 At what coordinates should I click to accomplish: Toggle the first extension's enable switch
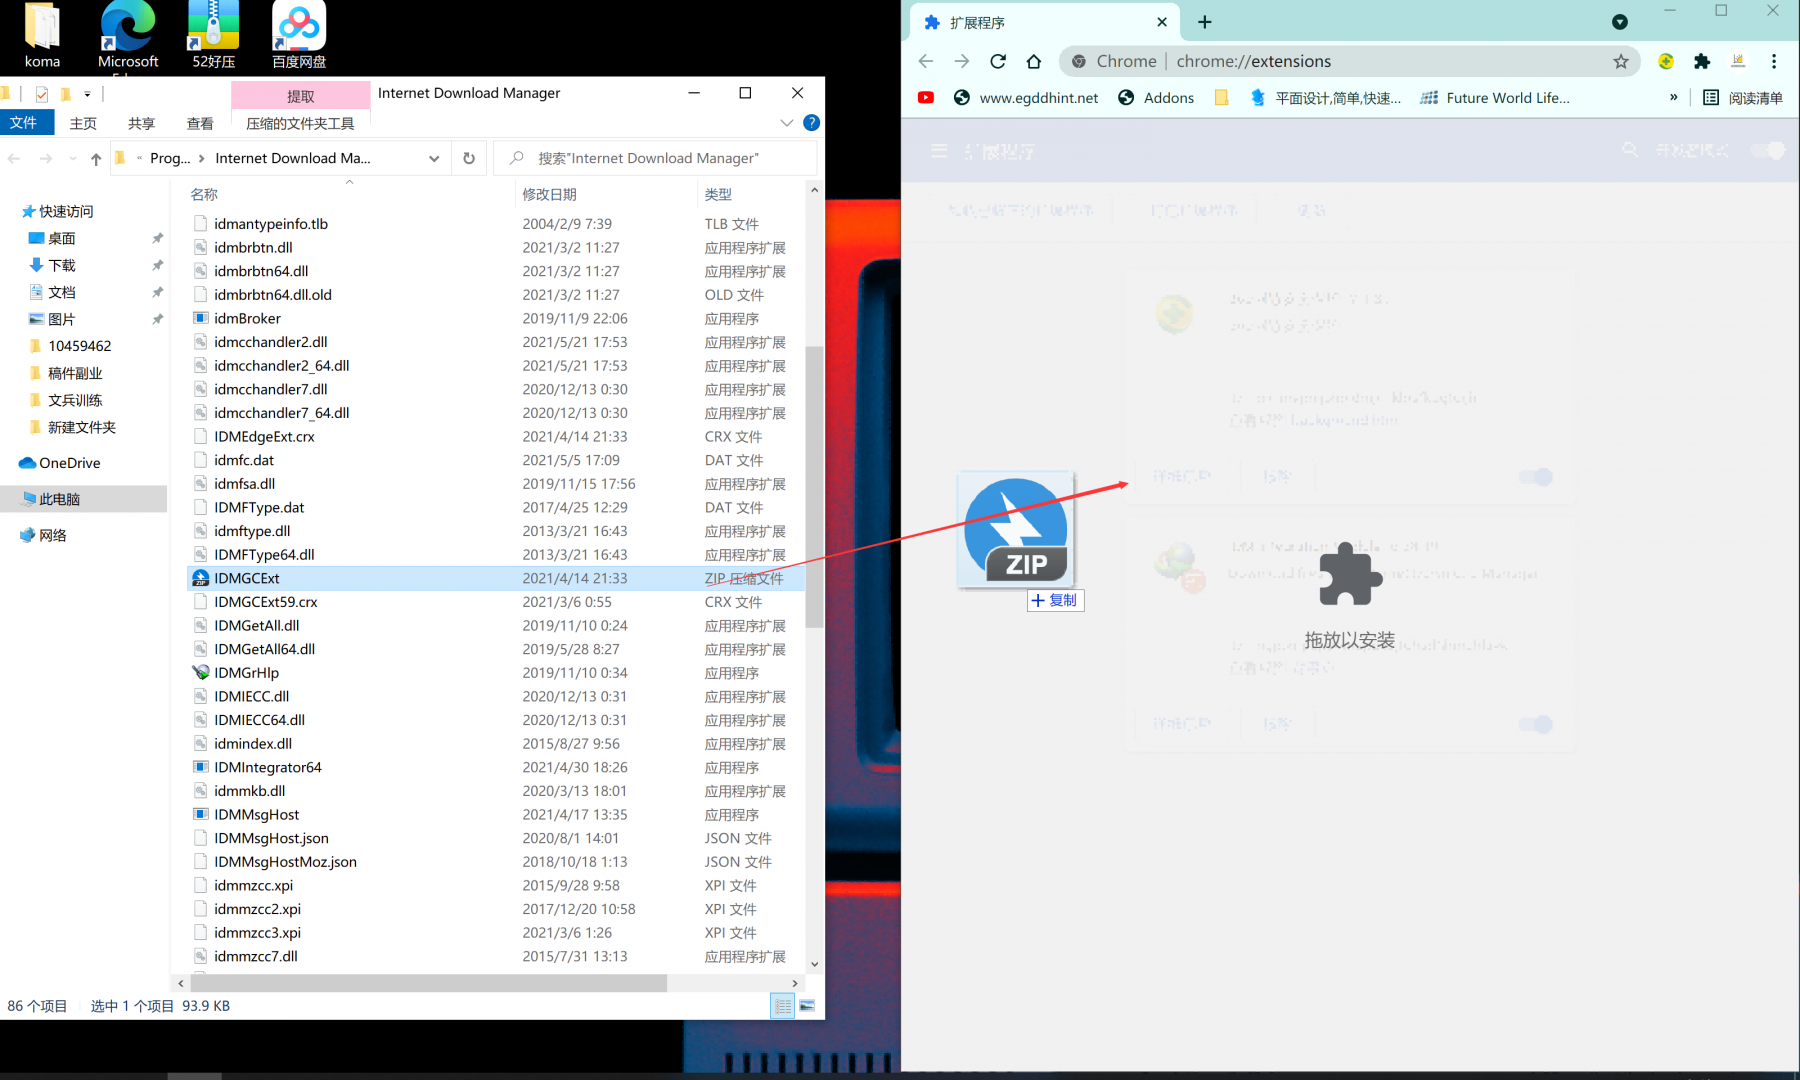click(x=1536, y=477)
